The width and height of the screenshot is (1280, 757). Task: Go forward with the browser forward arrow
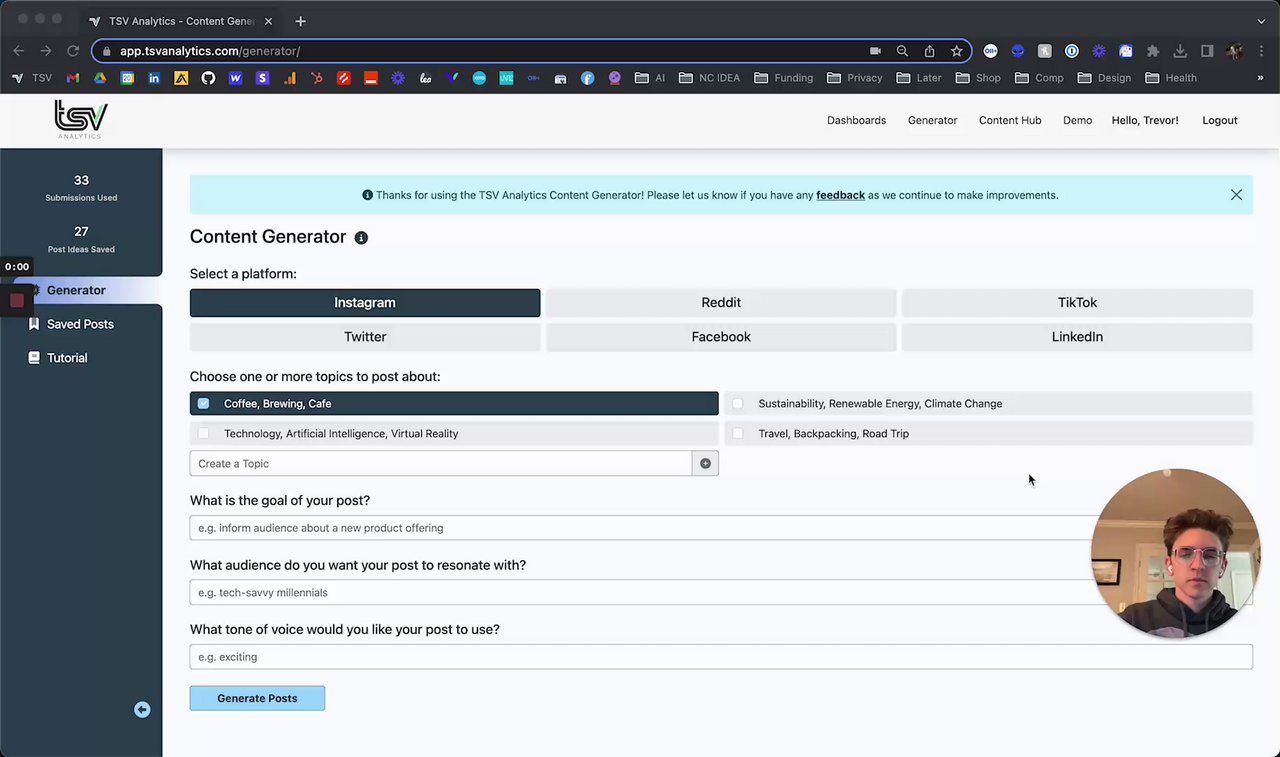pyautogui.click(x=45, y=51)
